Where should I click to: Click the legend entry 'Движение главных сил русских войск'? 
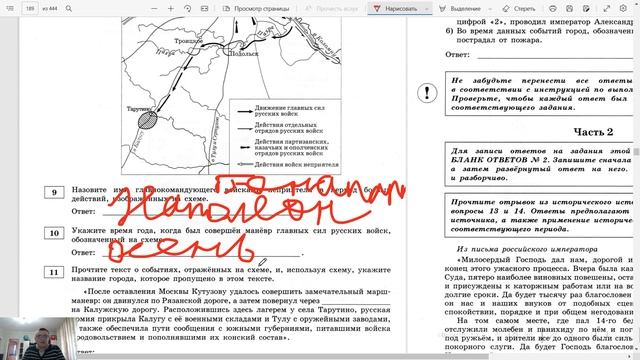click(x=282, y=111)
